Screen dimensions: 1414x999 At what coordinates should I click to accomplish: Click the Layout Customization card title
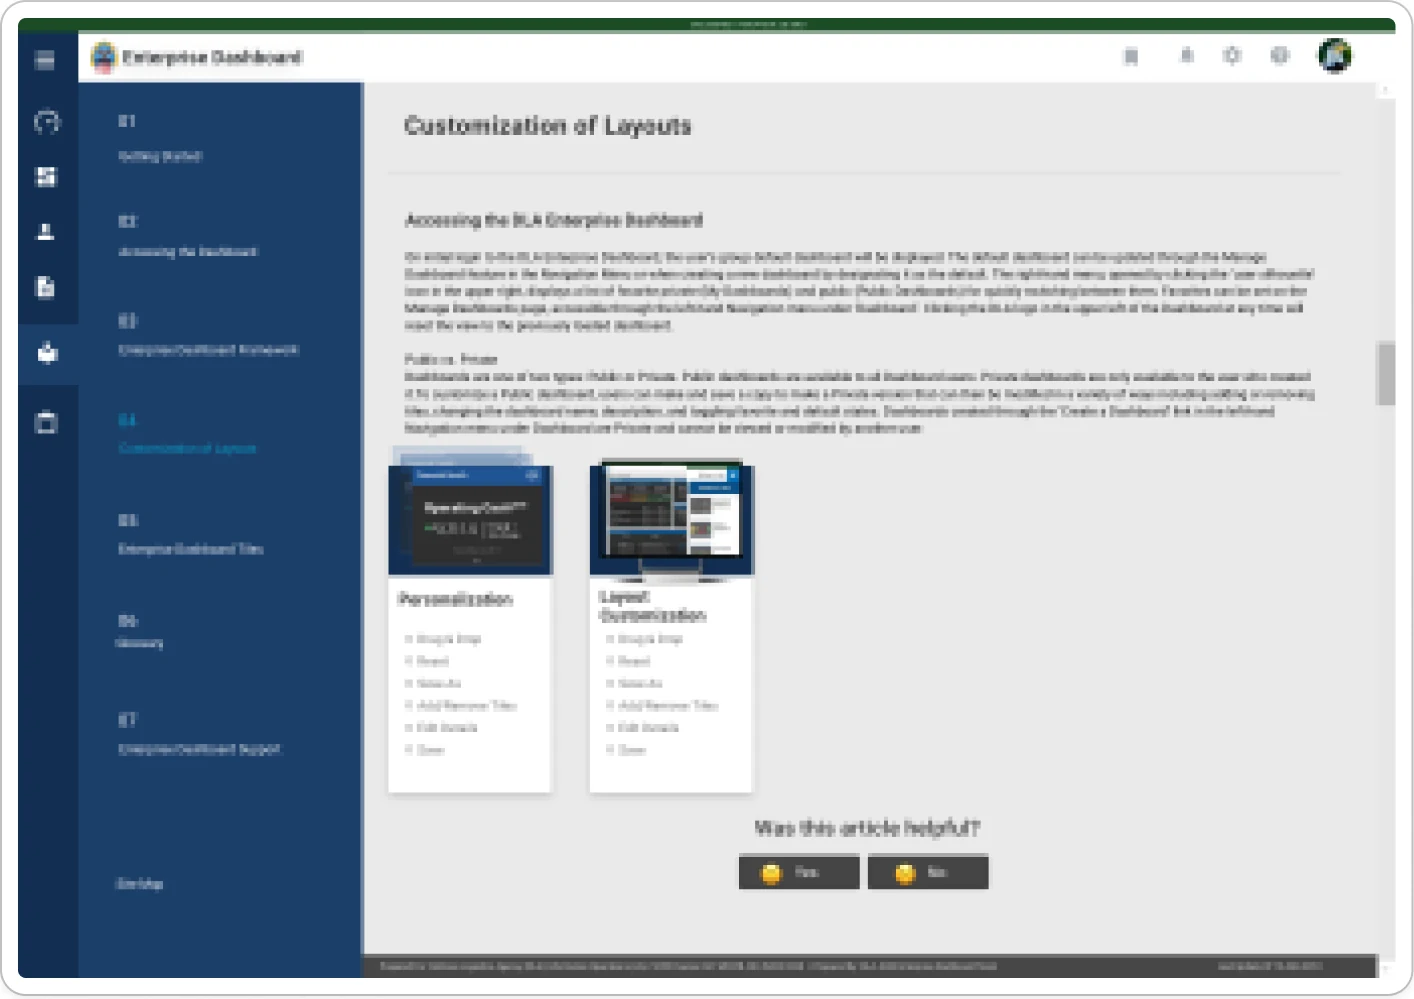click(652, 606)
